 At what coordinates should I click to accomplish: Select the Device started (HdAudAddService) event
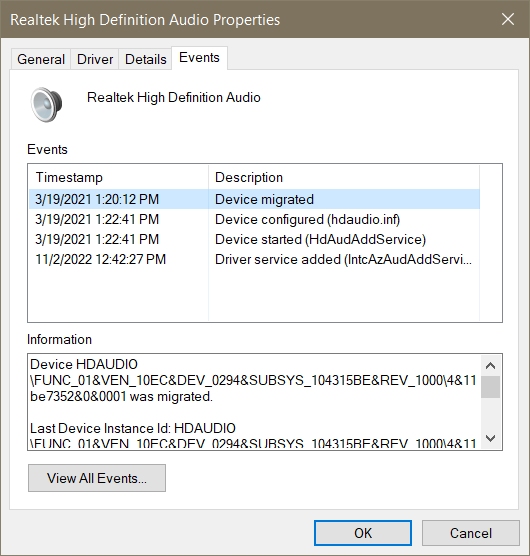point(254,239)
